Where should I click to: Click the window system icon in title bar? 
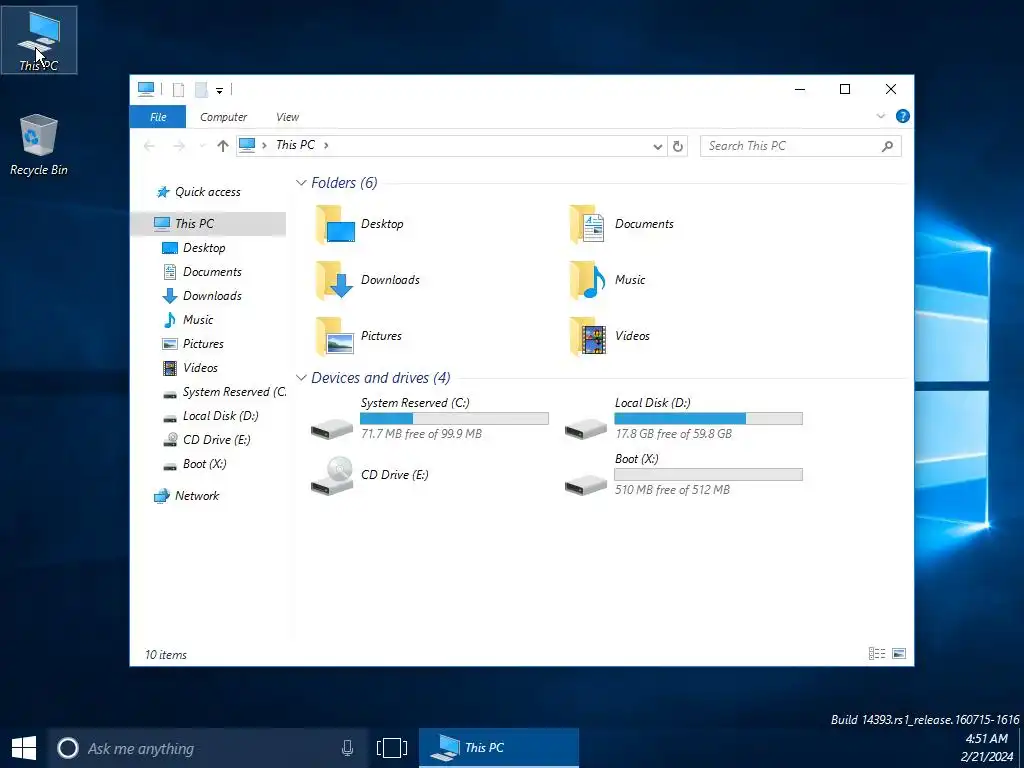tap(146, 88)
